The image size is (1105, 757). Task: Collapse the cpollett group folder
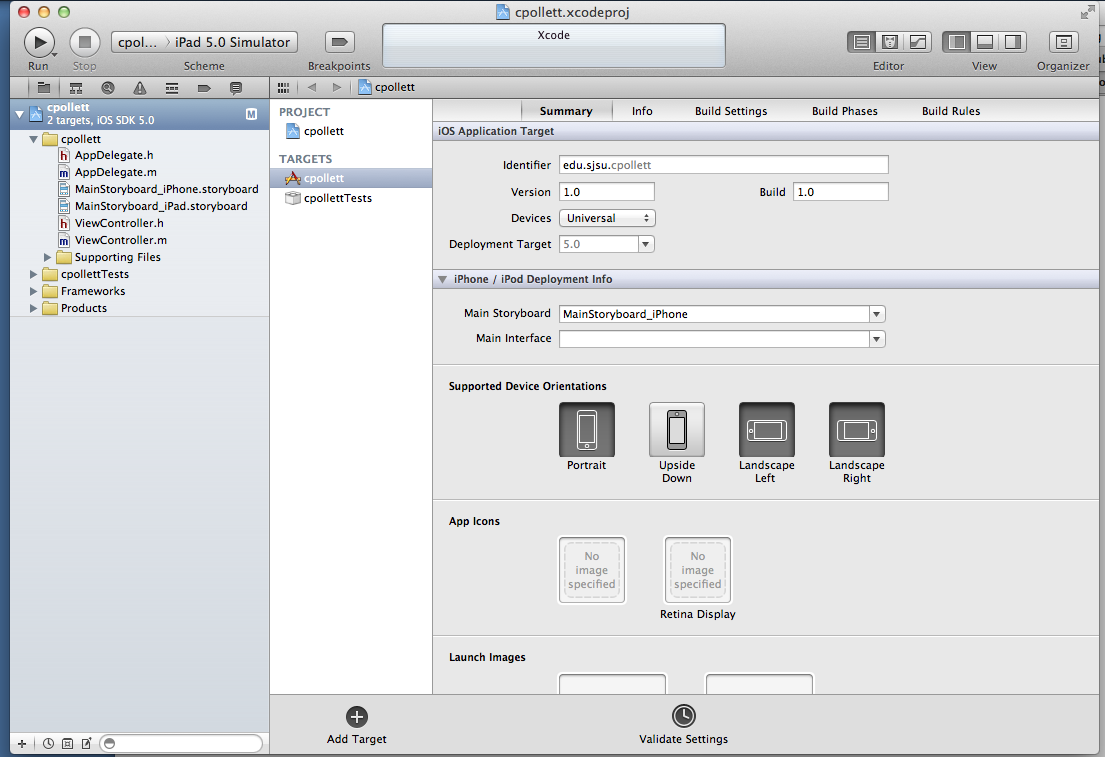point(33,139)
